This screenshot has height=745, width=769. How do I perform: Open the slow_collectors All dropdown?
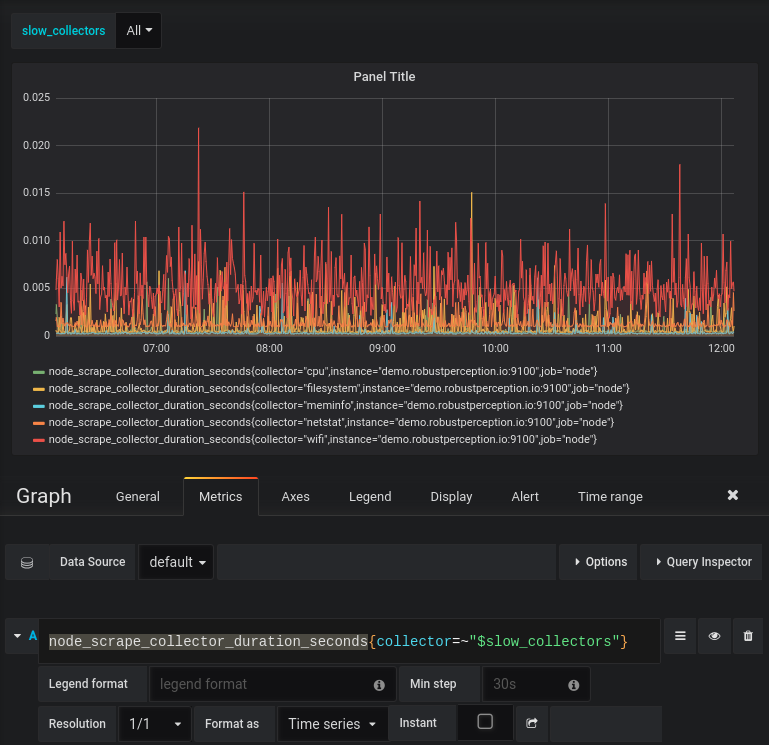[x=139, y=30]
